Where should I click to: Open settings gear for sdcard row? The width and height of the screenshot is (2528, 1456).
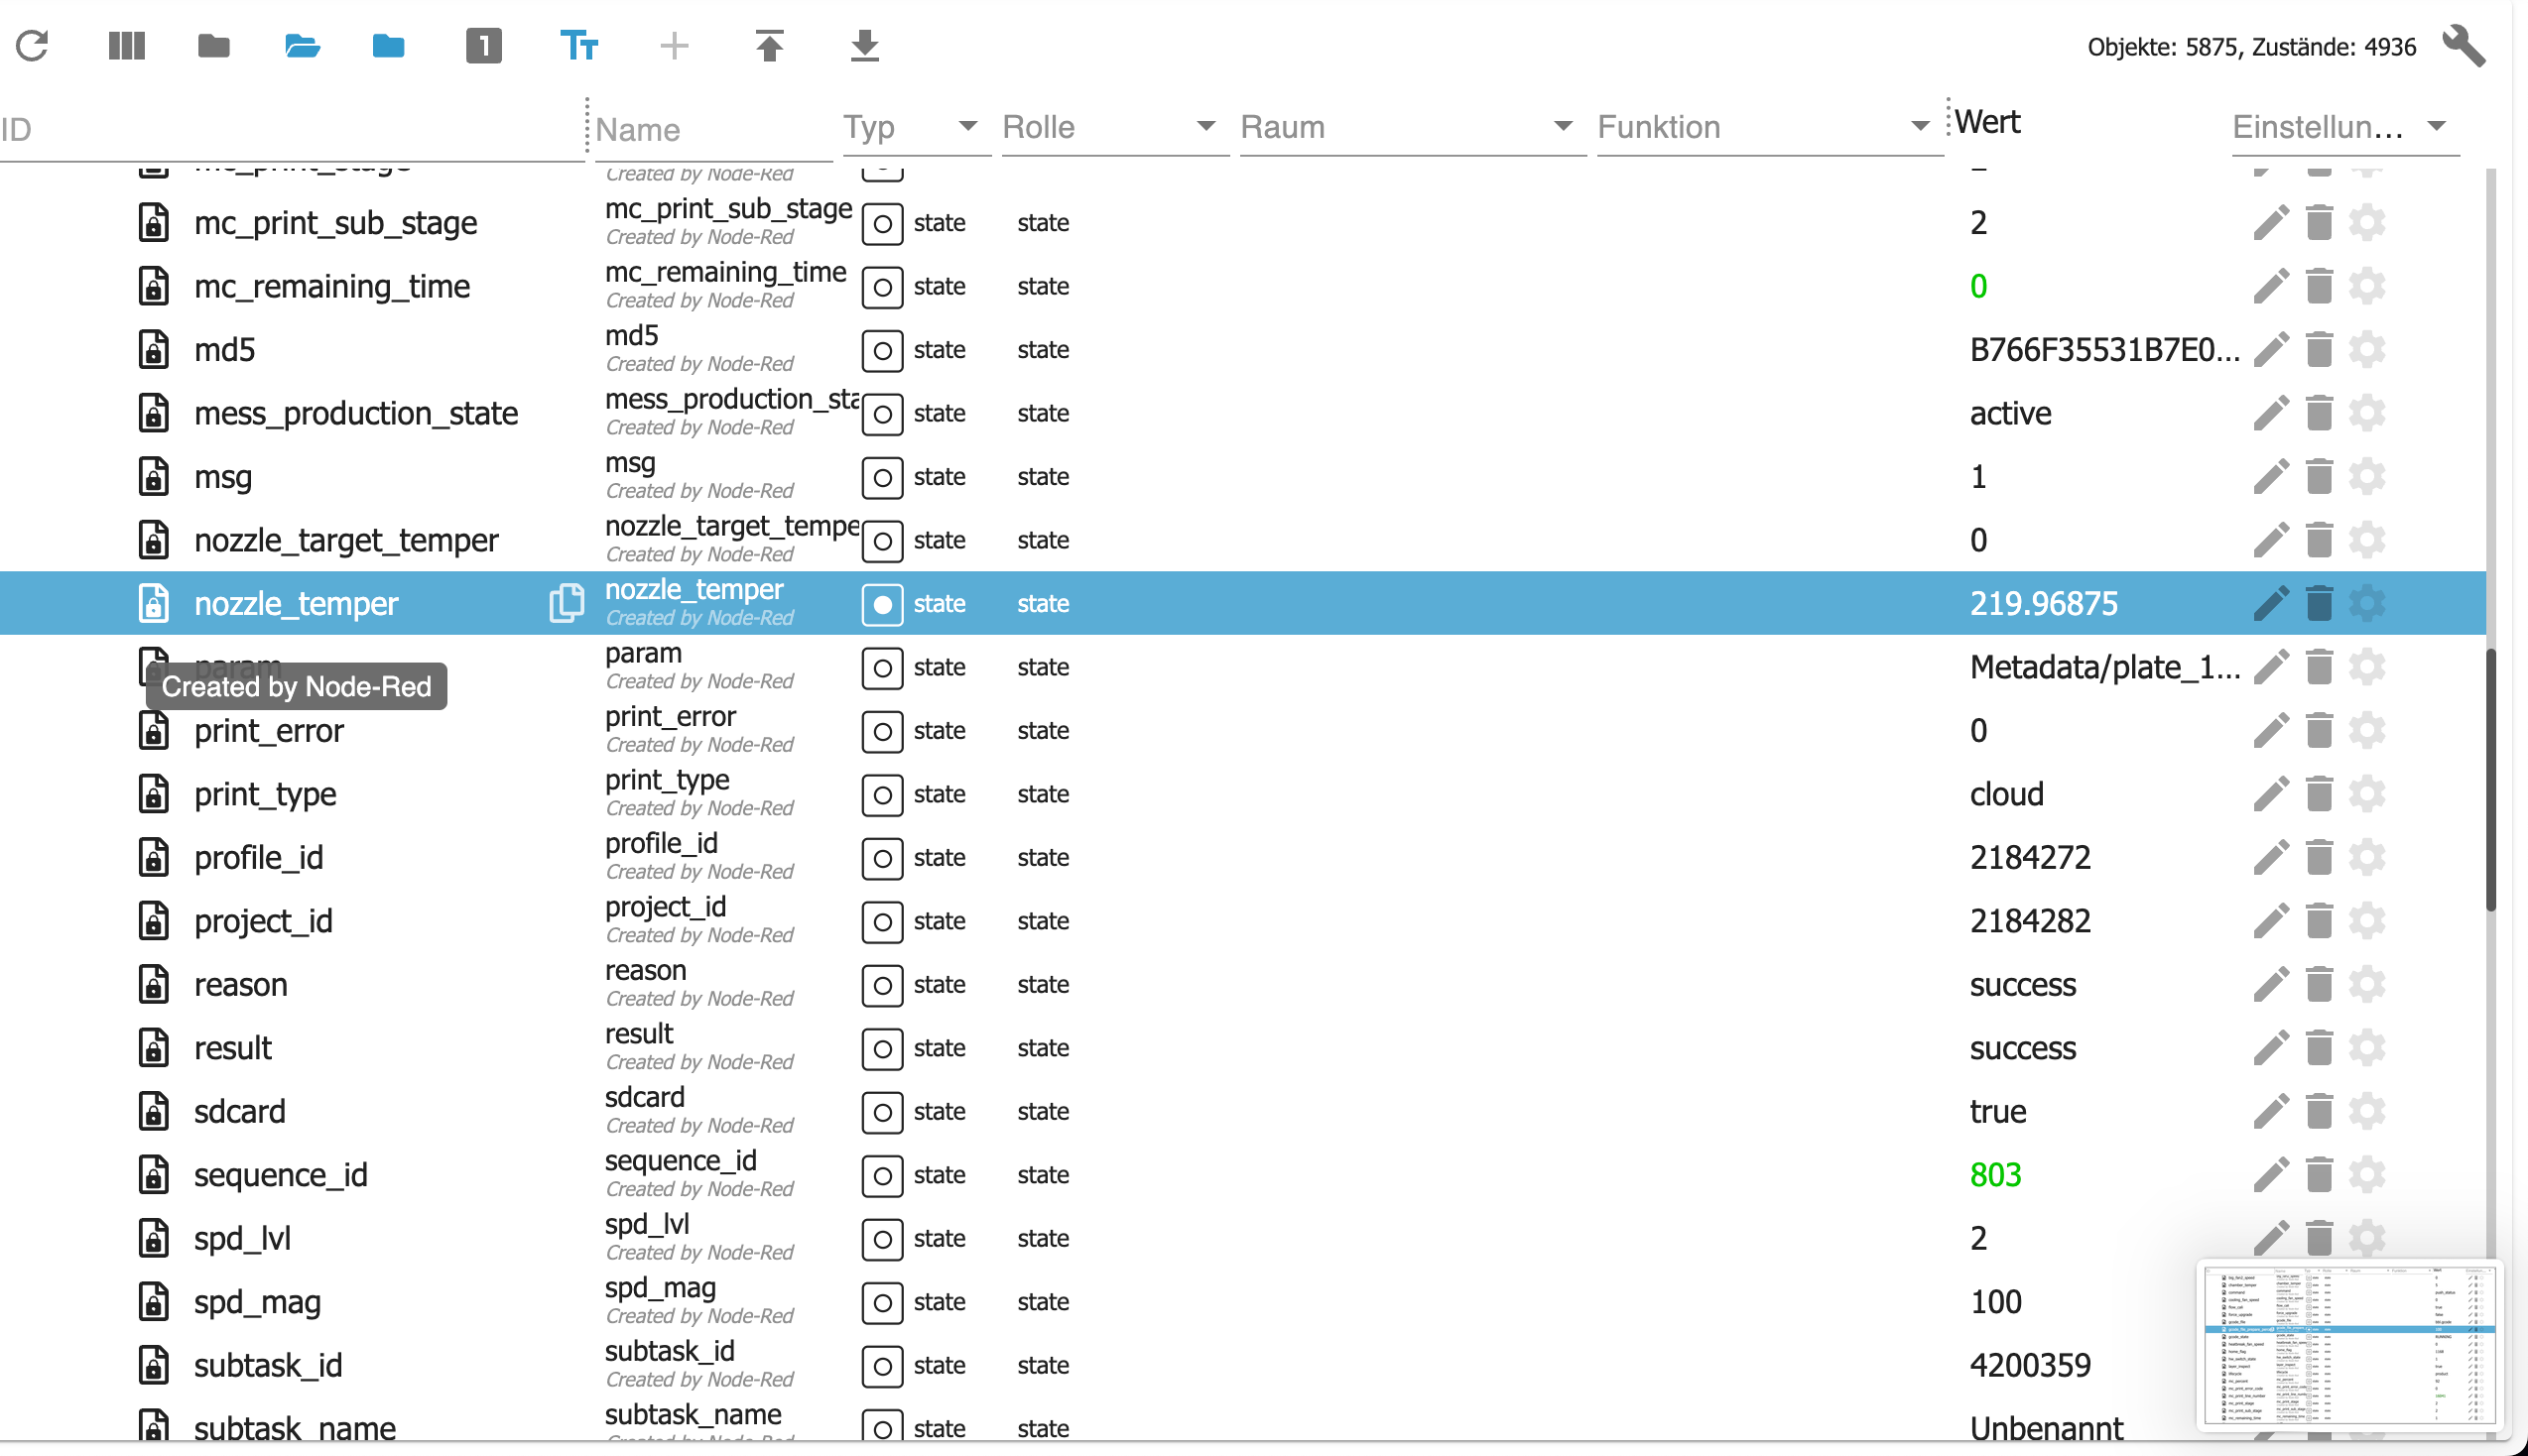2367,1111
